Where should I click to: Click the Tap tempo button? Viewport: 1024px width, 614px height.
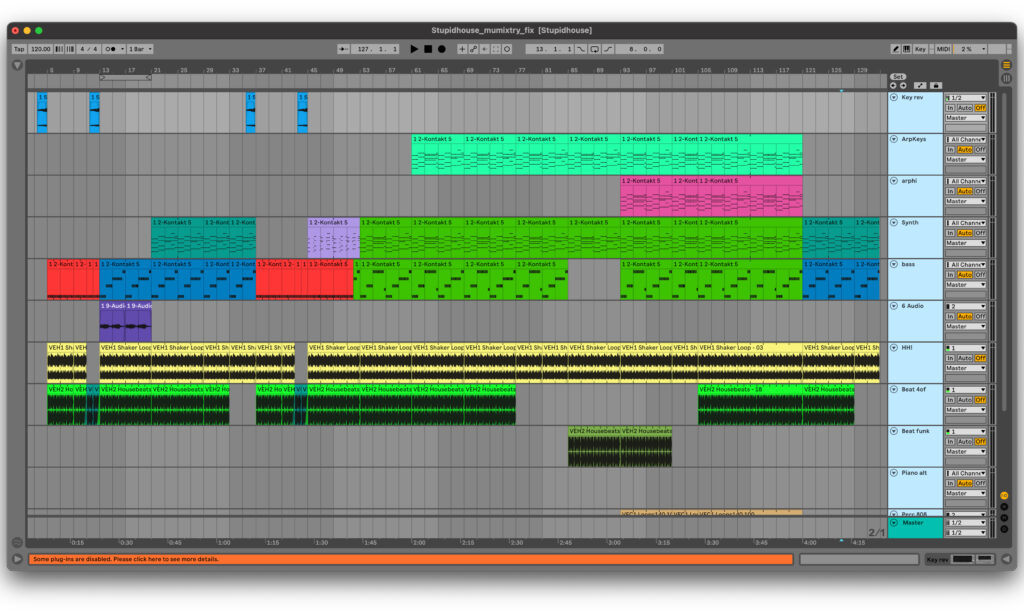click(x=19, y=49)
